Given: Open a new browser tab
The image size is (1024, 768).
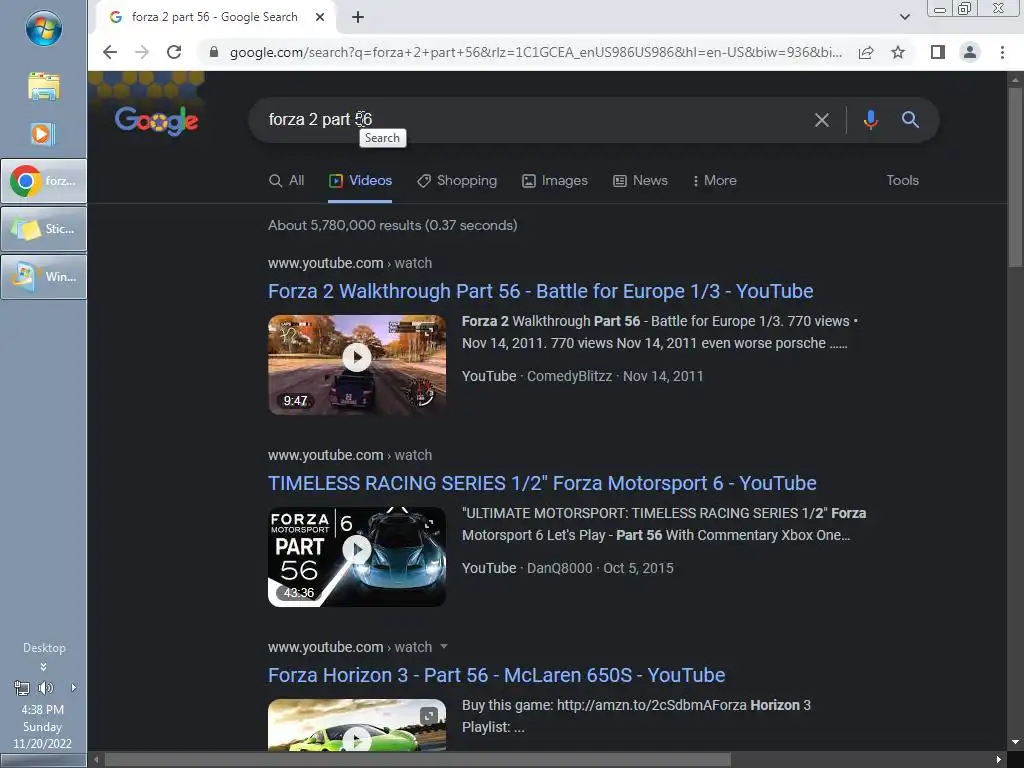Looking at the screenshot, I should [x=358, y=17].
